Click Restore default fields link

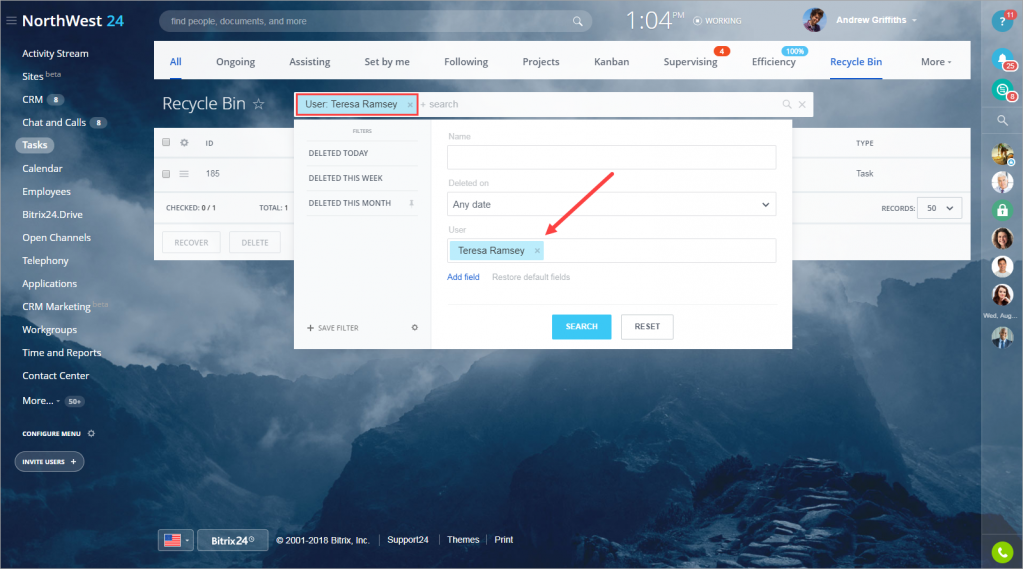531,277
